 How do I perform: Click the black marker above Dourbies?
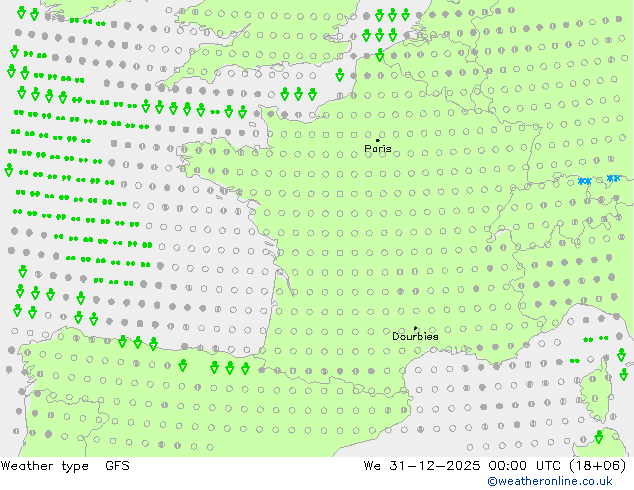[415, 328]
